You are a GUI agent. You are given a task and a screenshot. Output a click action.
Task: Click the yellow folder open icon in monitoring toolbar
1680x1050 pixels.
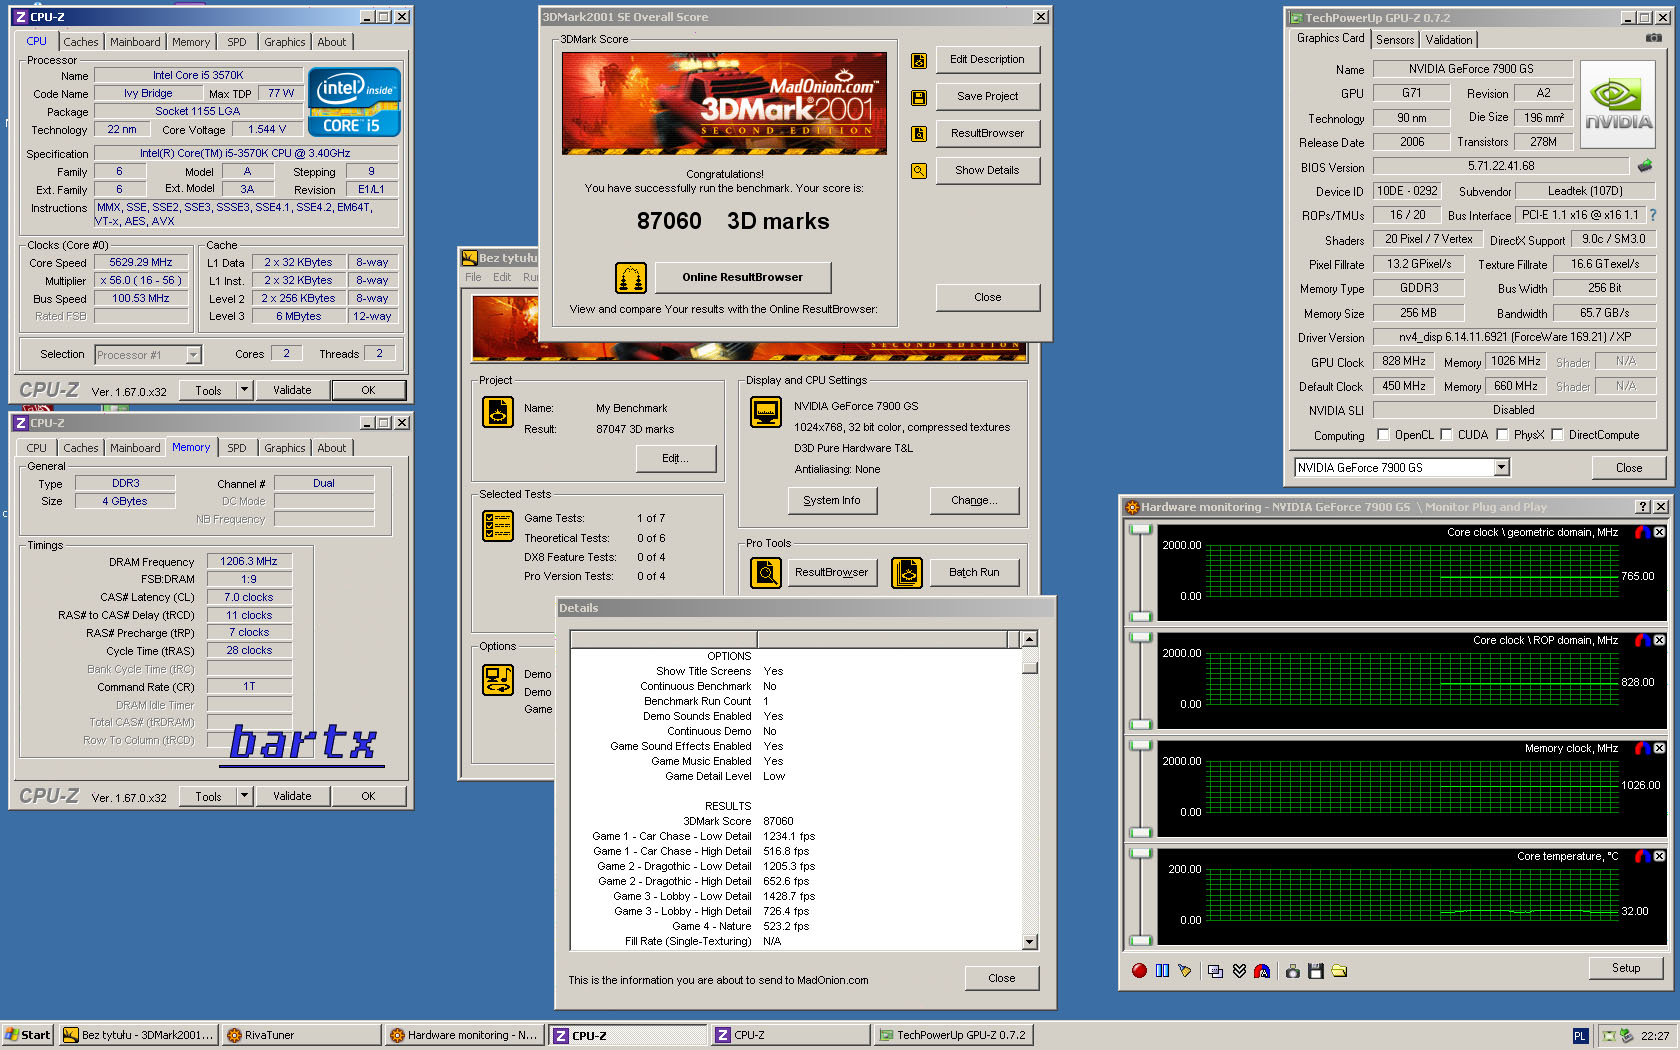click(1339, 970)
